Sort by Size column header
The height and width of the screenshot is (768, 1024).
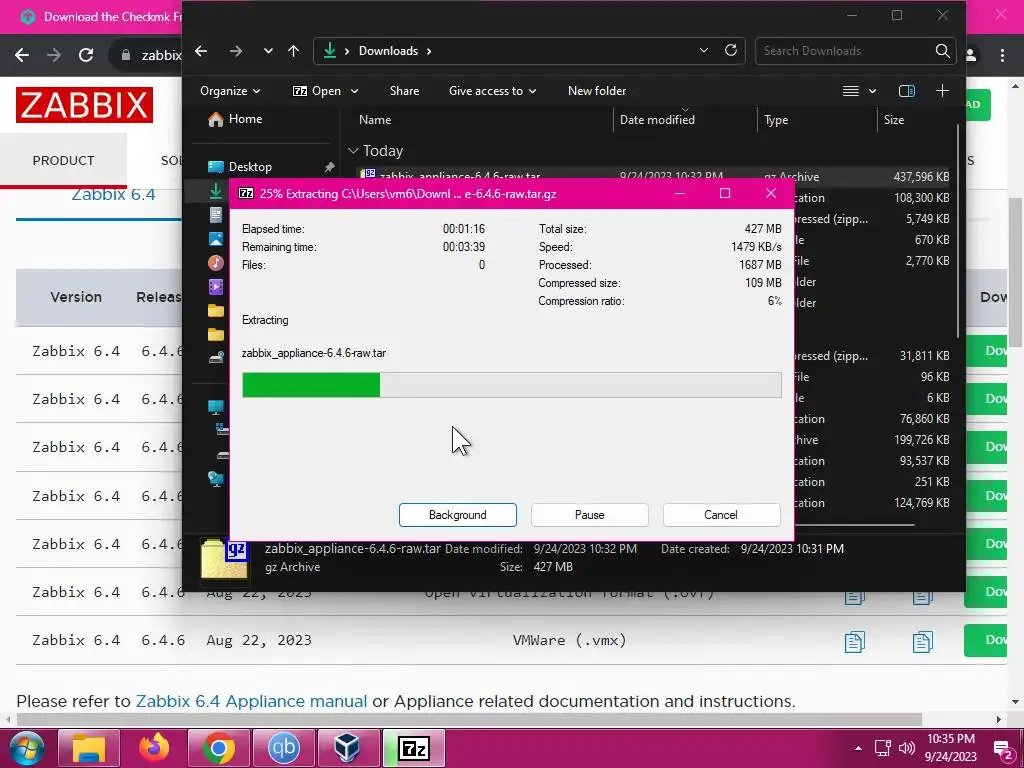click(893, 120)
